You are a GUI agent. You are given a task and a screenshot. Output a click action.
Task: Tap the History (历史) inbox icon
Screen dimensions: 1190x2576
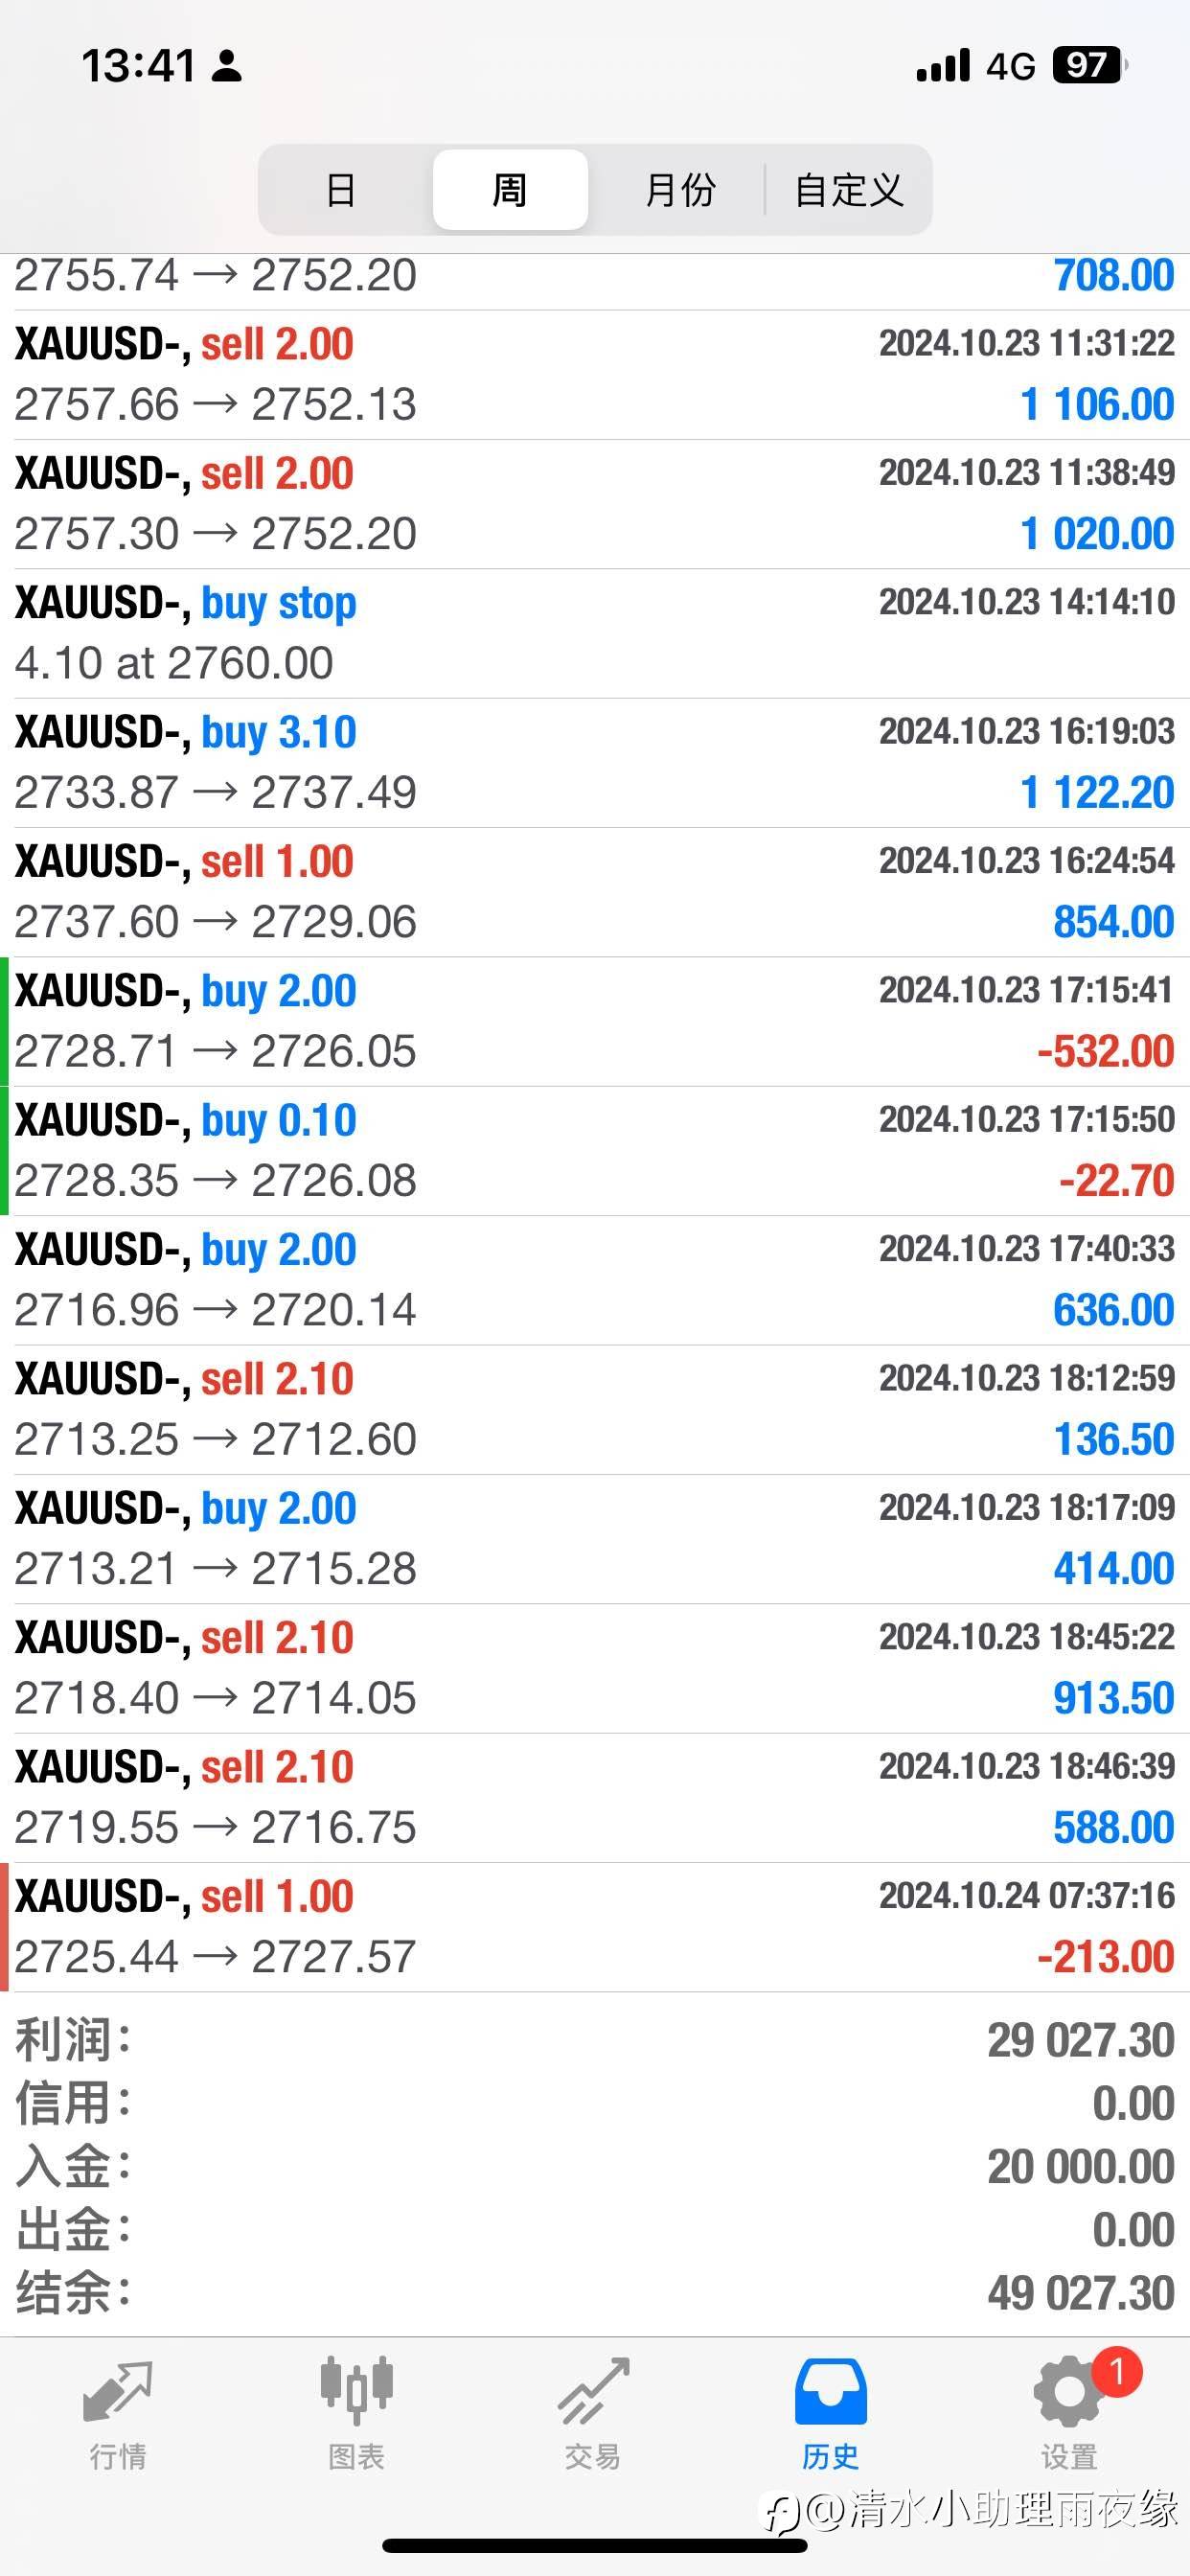click(x=830, y=2393)
